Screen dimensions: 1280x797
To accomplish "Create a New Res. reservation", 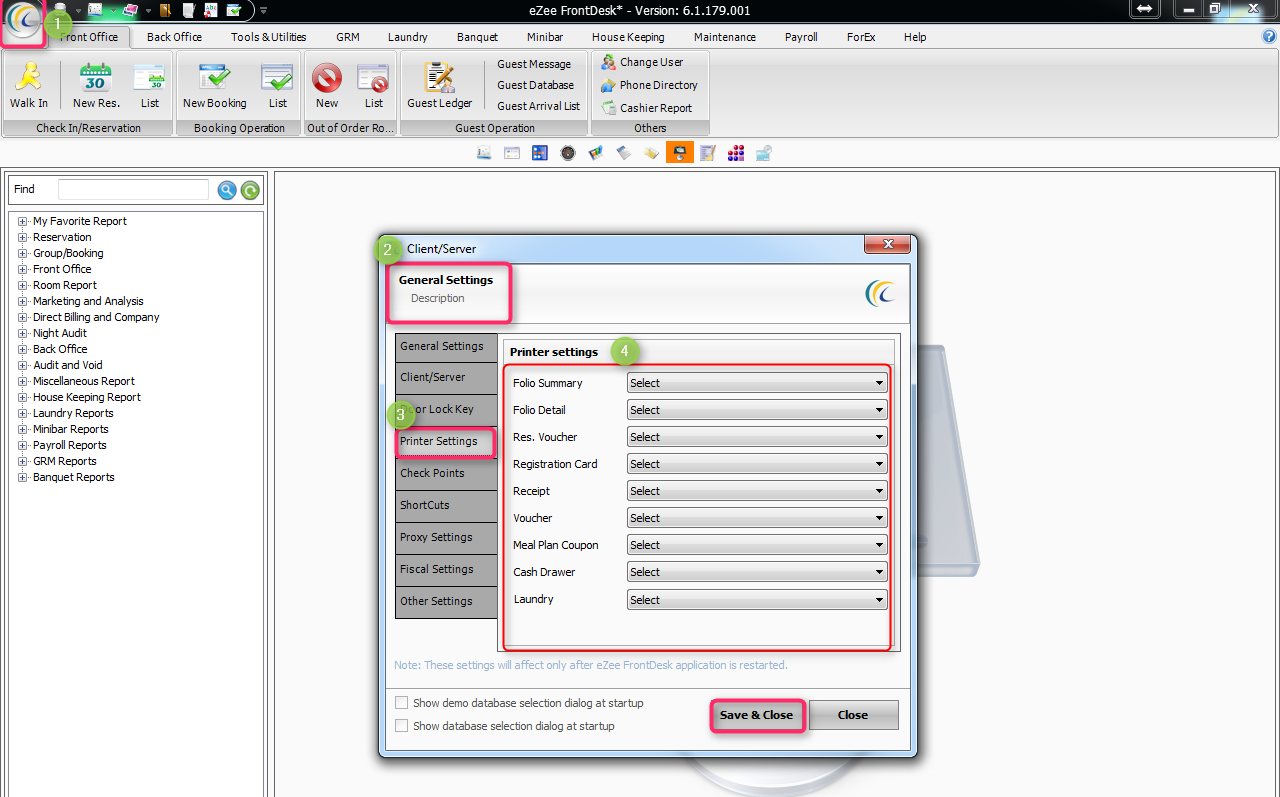I will 96,85.
